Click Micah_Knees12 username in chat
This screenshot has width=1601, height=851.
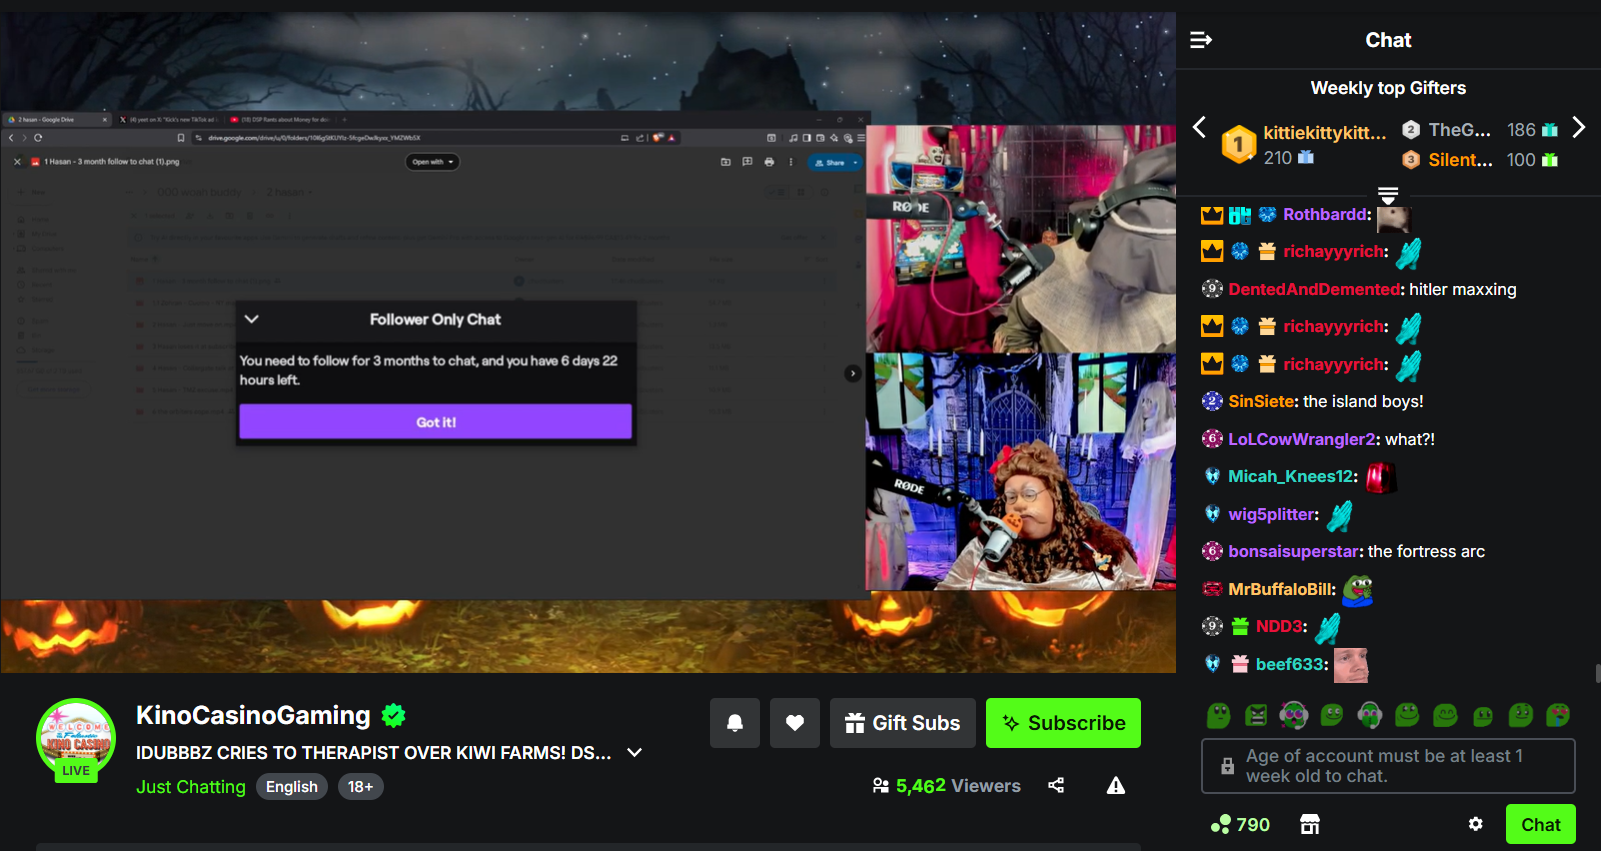(1291, 476)
